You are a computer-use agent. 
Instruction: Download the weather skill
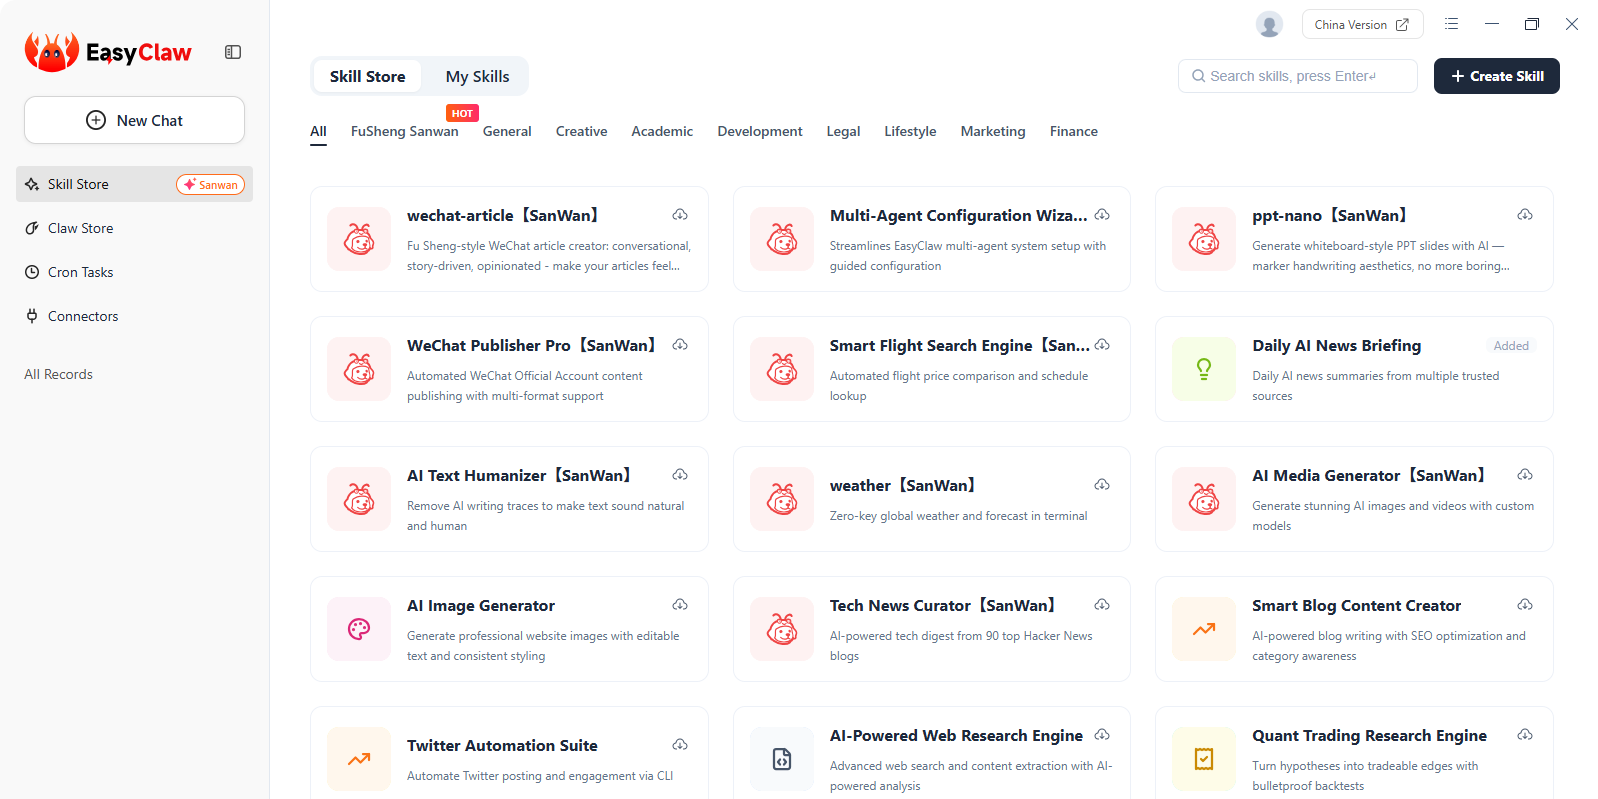[x=1102, y=485]
